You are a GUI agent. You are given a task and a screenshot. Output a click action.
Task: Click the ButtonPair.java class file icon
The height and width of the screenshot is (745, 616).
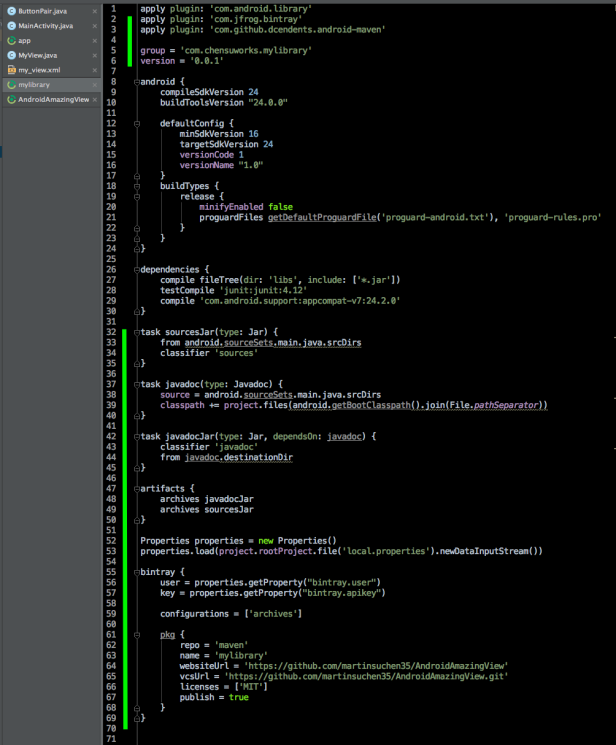tap(11, 11)
